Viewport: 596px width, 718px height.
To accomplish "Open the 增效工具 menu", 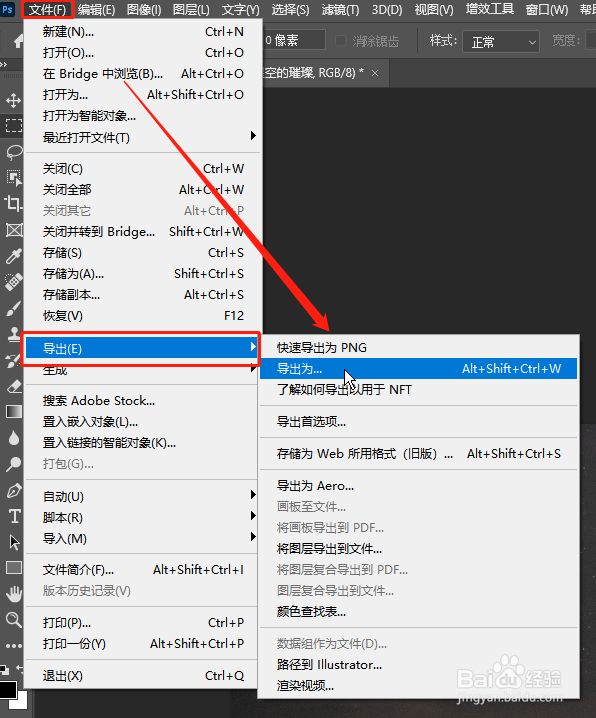I will [489, 9].
